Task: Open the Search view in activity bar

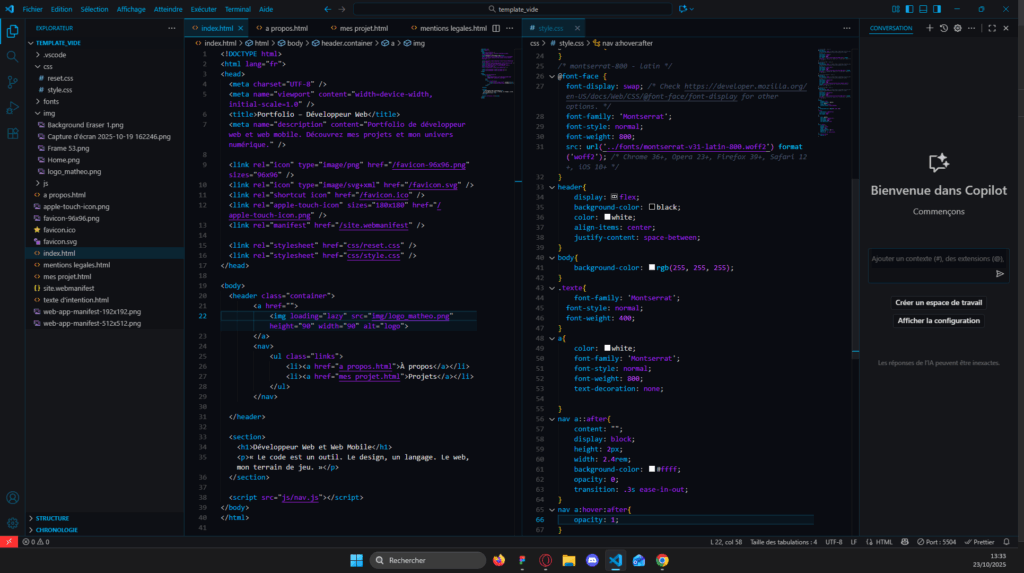Action: tap(12, 56)
